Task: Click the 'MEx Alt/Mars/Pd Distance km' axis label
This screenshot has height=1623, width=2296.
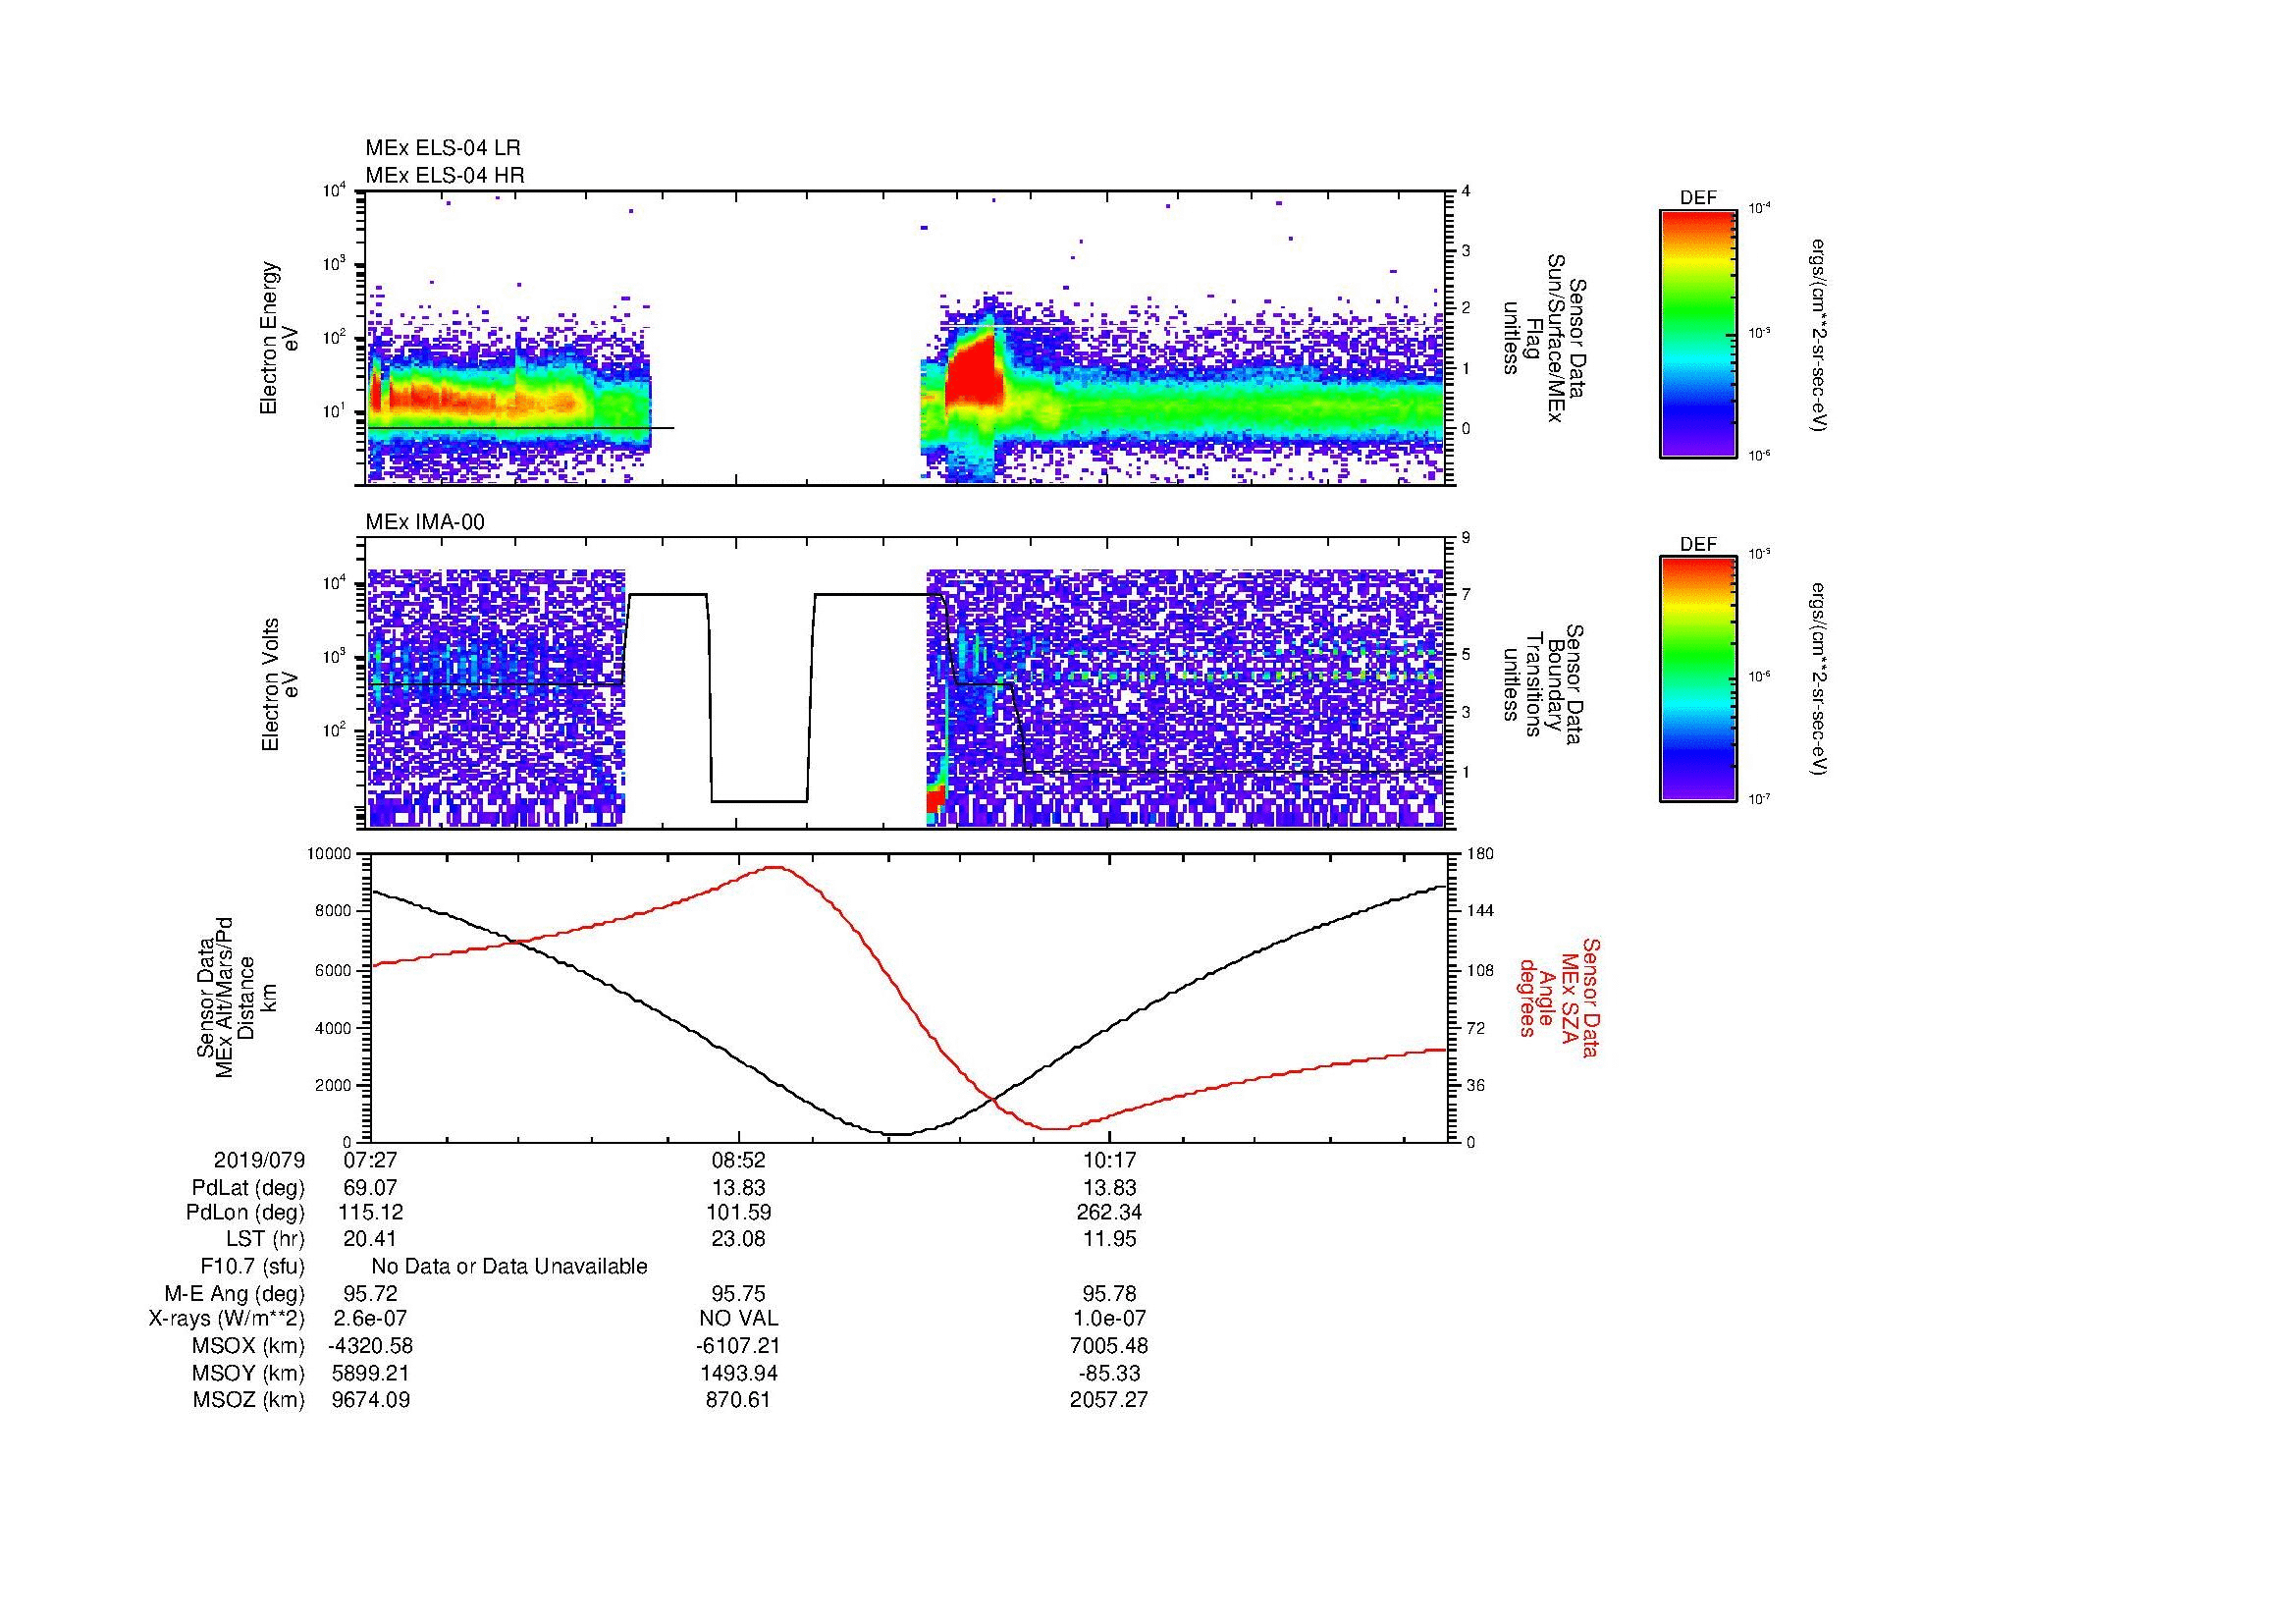Action: [x=237, y=997]
